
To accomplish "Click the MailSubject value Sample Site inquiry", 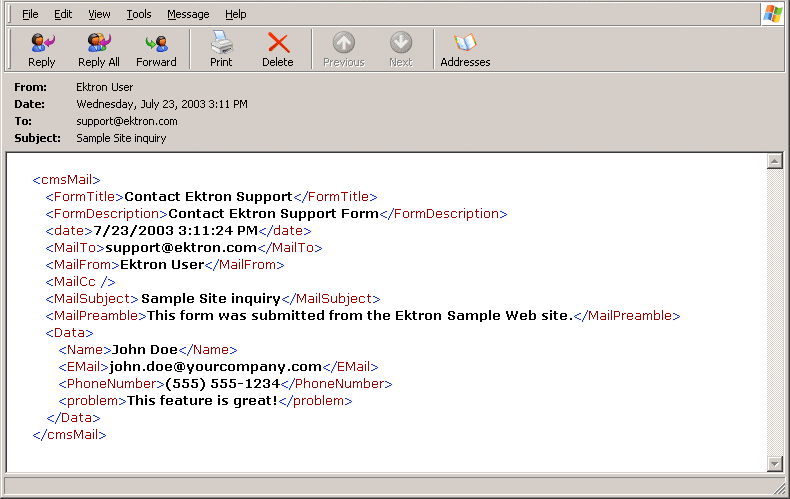I will 211,299.
